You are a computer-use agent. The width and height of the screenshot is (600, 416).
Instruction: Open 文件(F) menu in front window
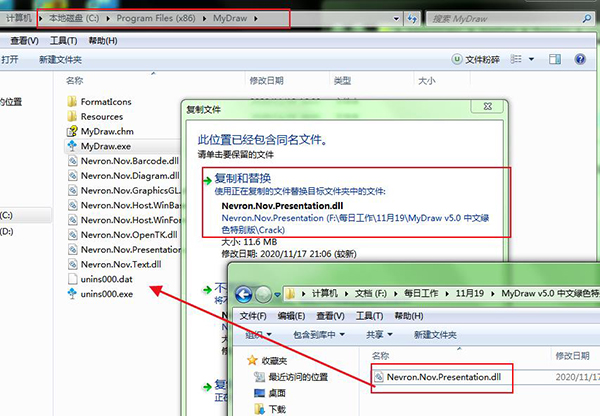click(x=253, y=316)
